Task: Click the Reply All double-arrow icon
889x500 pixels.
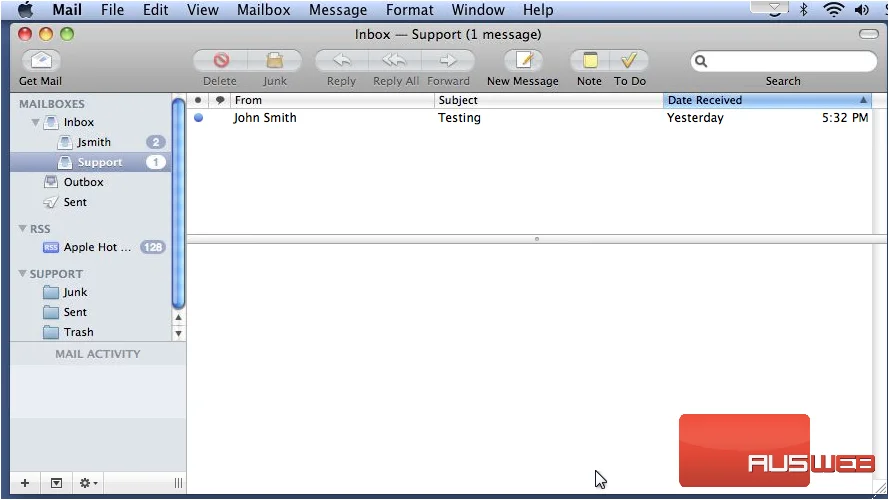Action: (395, 60)
